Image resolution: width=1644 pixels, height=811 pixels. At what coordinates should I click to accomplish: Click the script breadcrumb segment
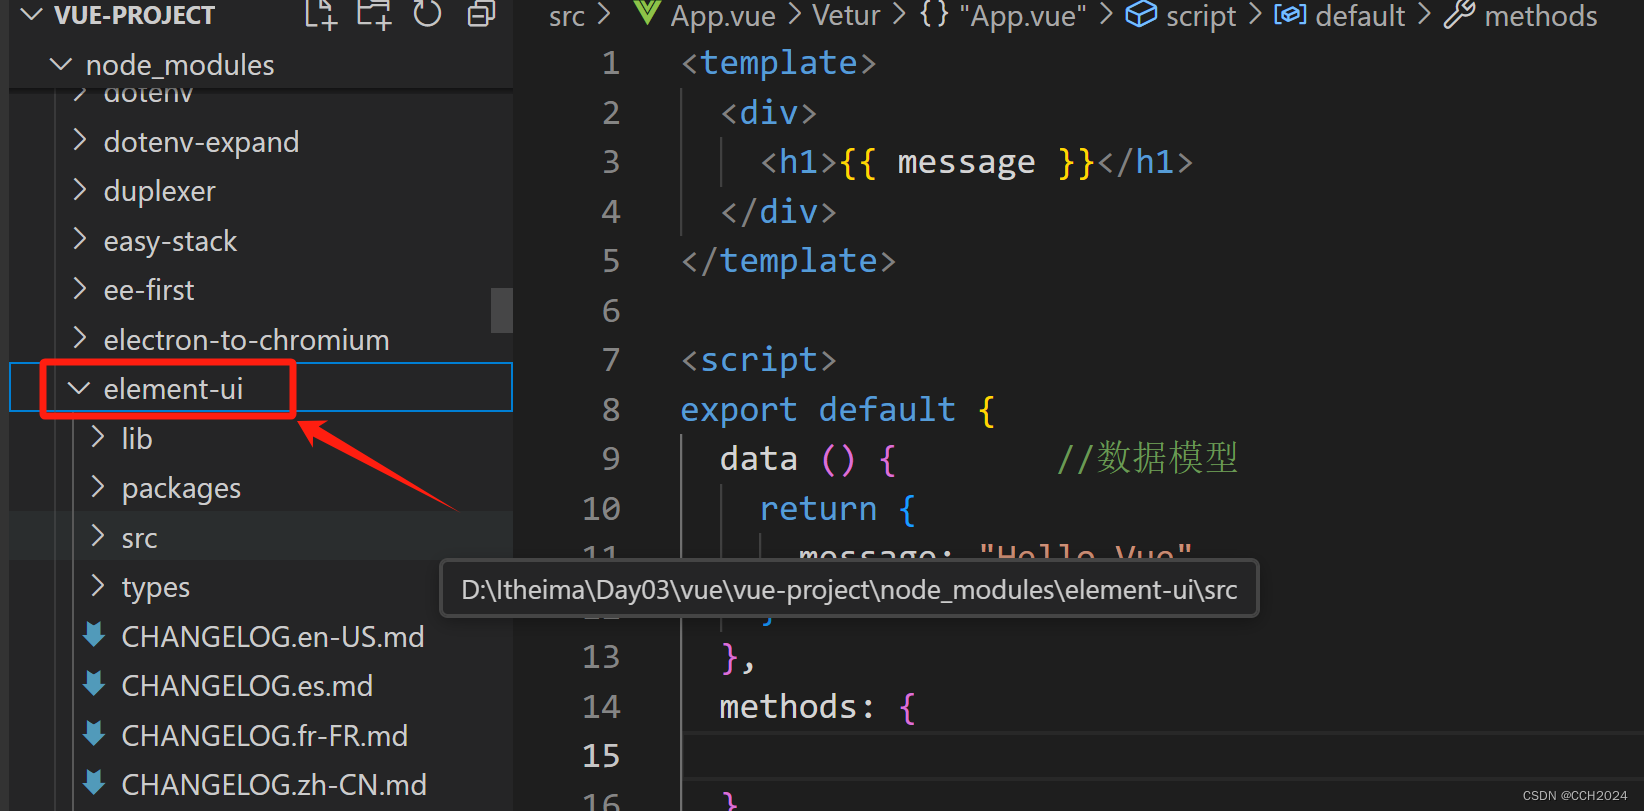[x=1201, y=16]
